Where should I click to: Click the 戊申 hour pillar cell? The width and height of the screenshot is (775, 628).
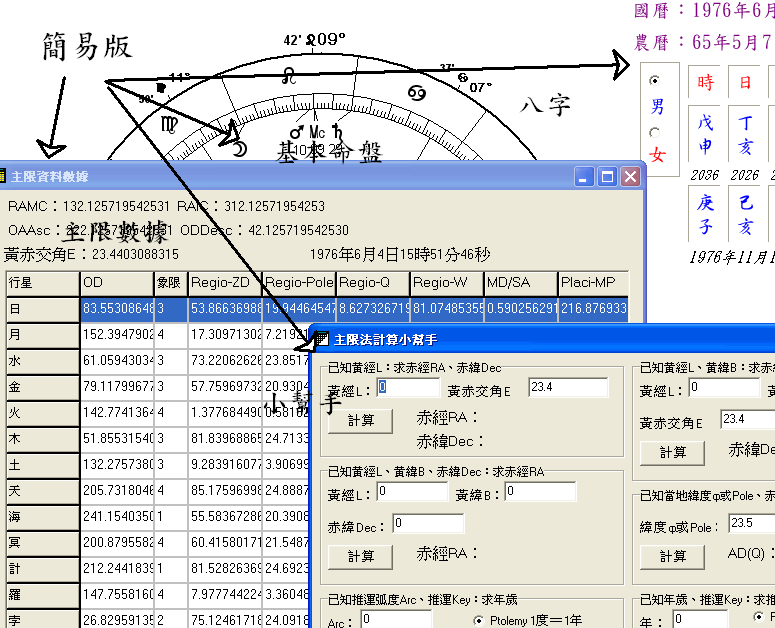[705, 134]
